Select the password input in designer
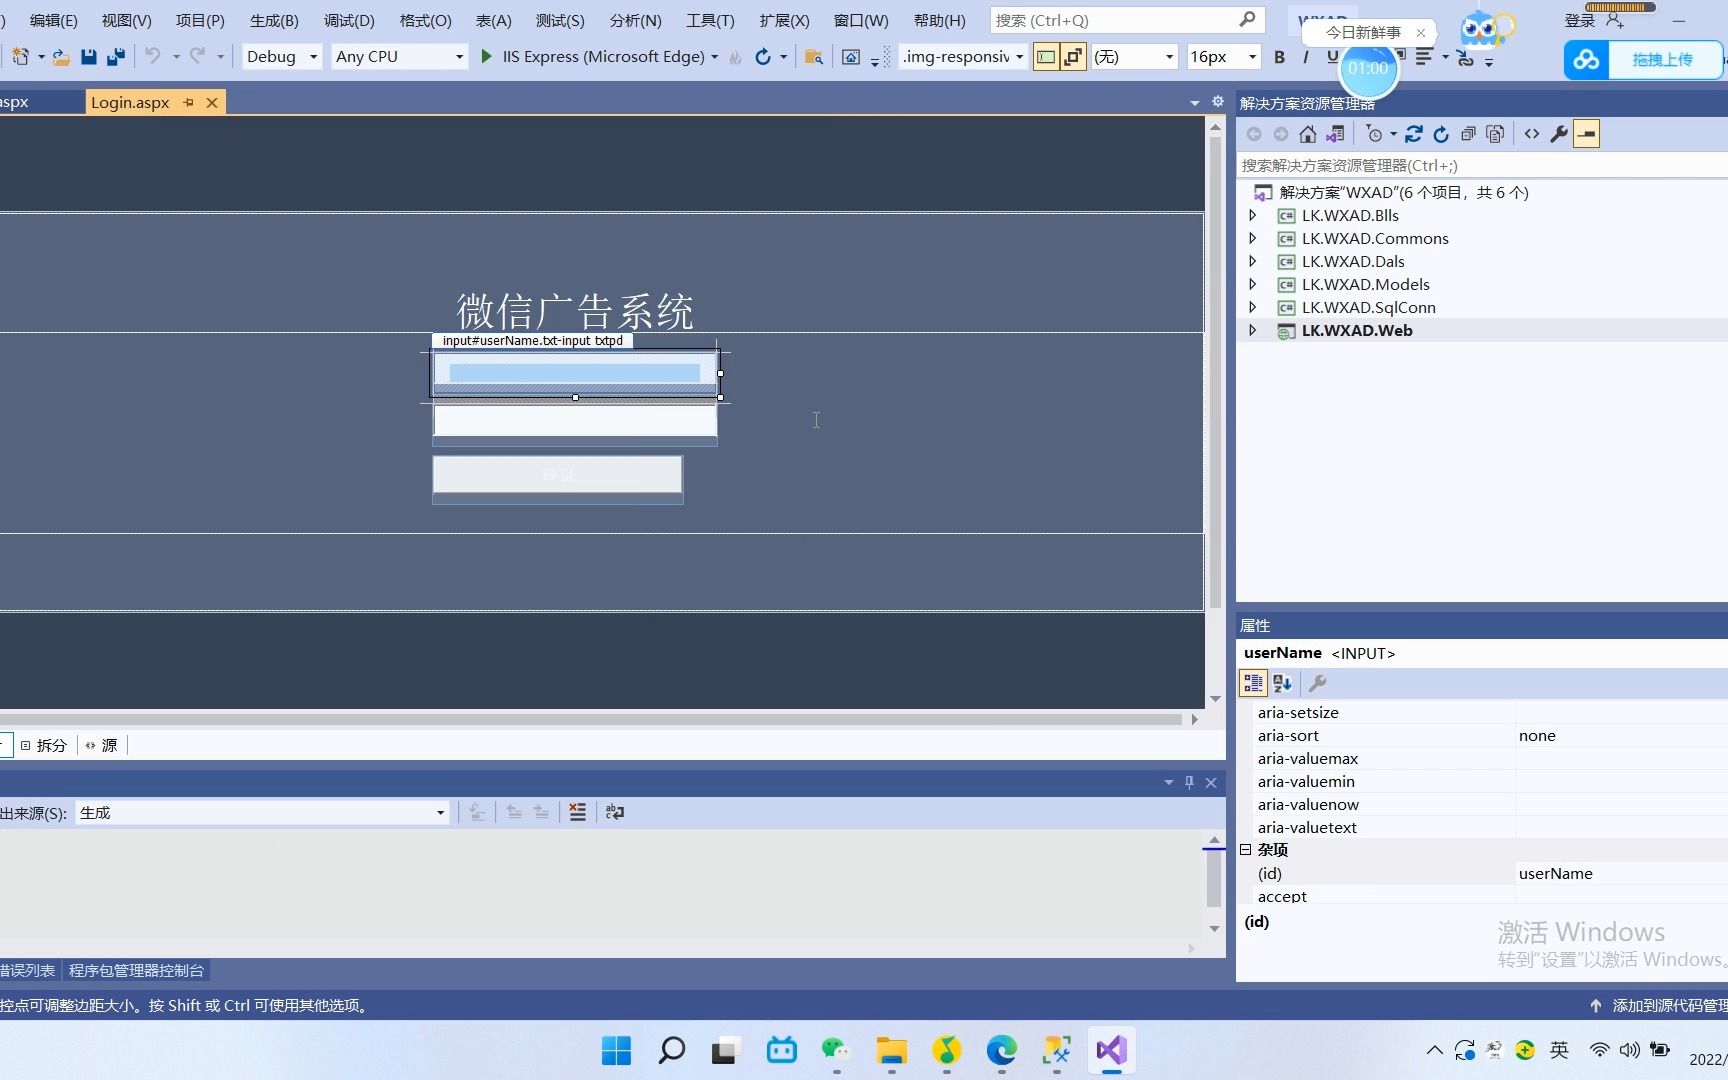Viewport: 1728px width, 1080px height. point(575,421)
